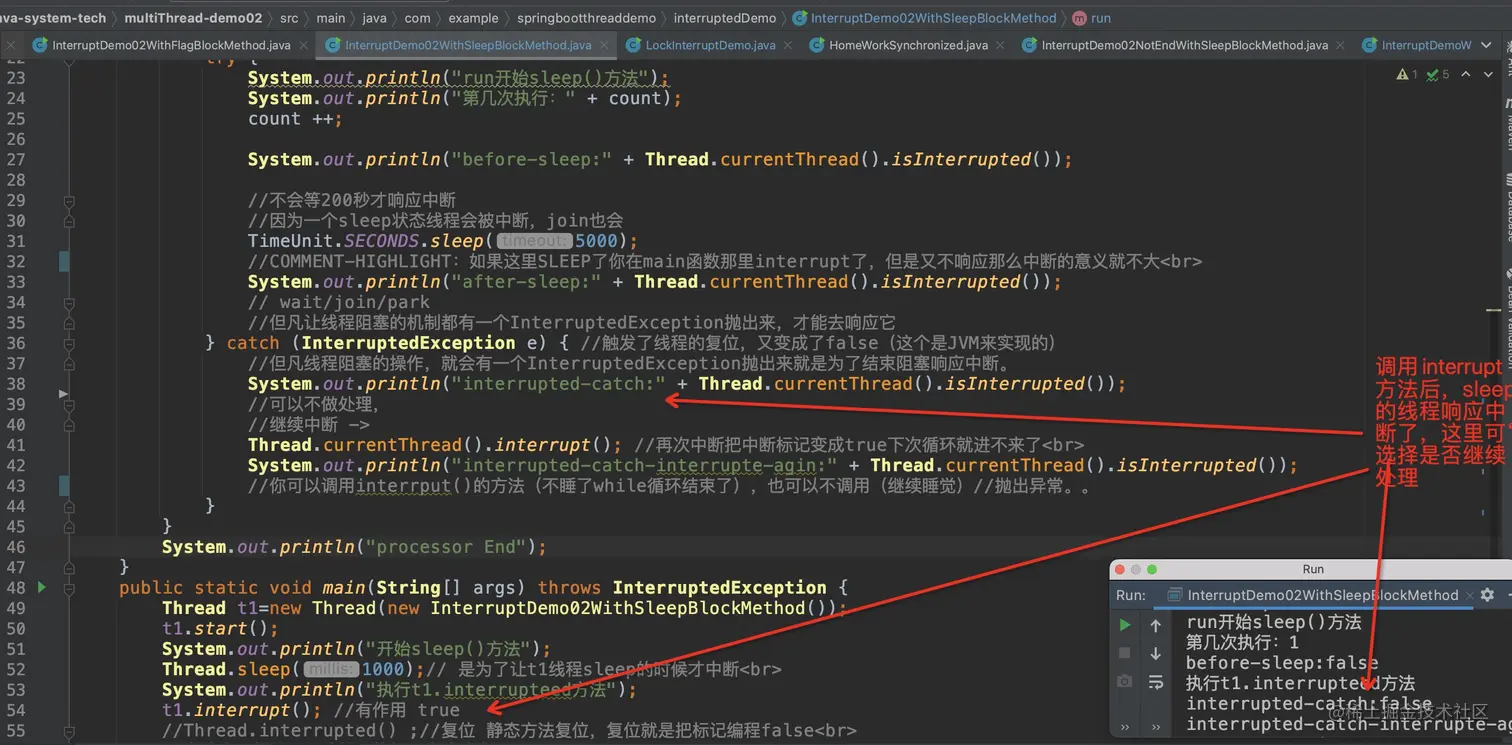
Task: Click the green typo check count indicator
Action: pyautogui.click(x=1438, y=74)
